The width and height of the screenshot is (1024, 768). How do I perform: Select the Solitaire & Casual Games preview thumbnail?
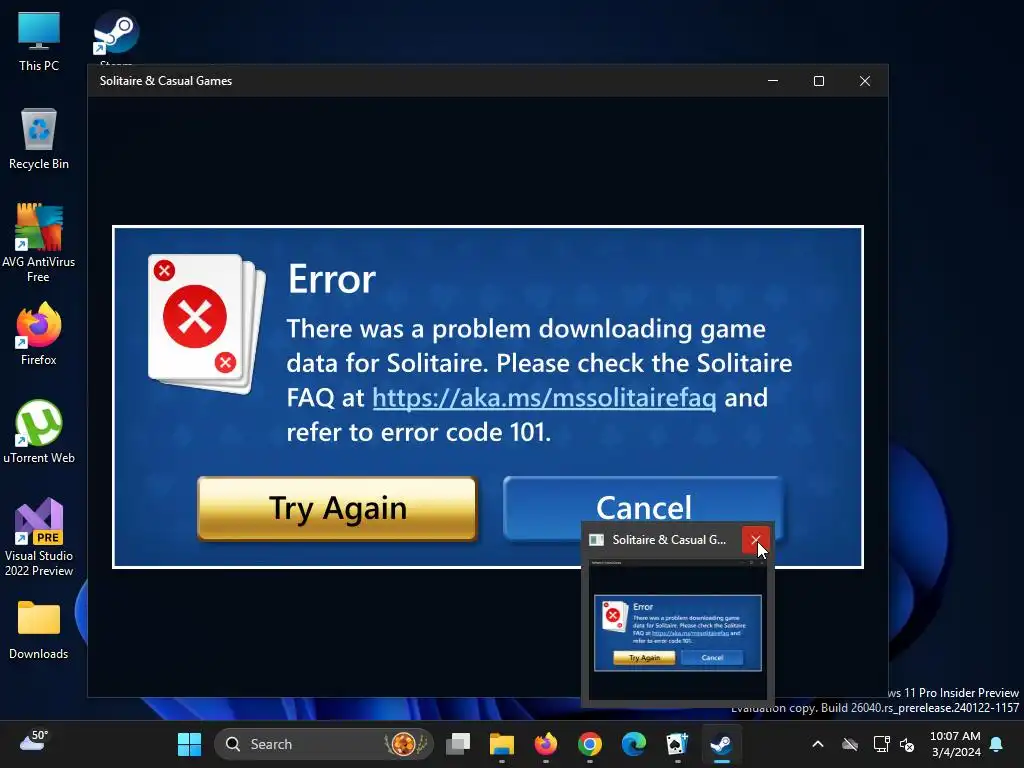tap(677, 630)
